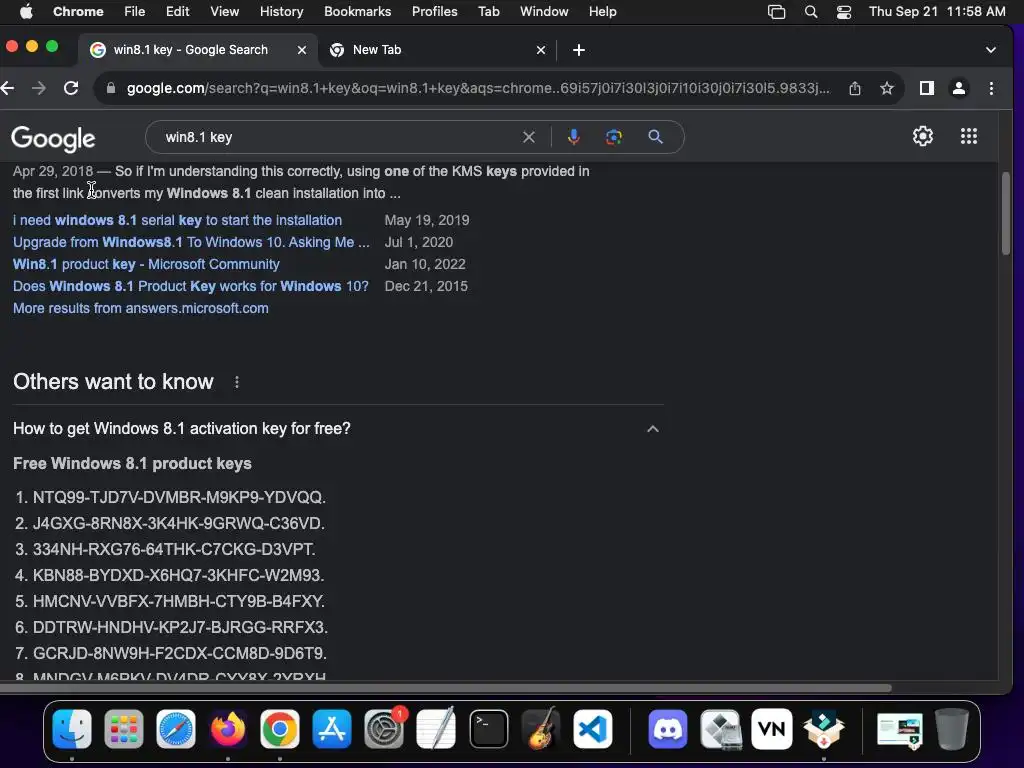The image size is (1024, 768).
Task: Open Chrome side panel icon
Action: click(x=926, y=88)
